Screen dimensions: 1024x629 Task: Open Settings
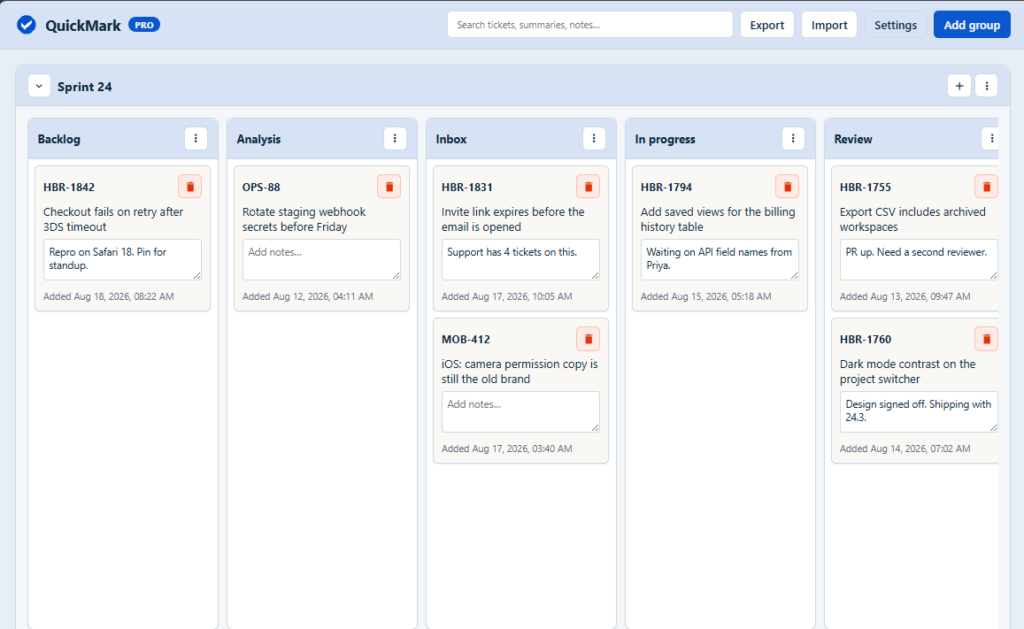(895, 25)
